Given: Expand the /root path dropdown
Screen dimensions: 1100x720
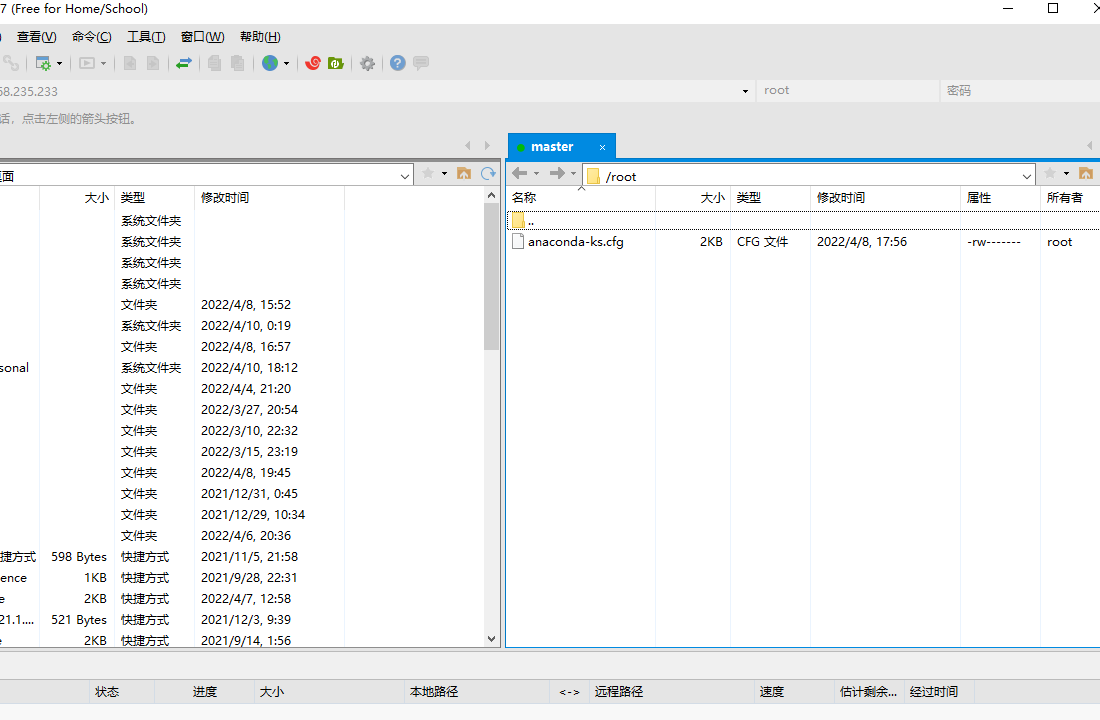Looking at the screenshot, I should coord(1027,176).
